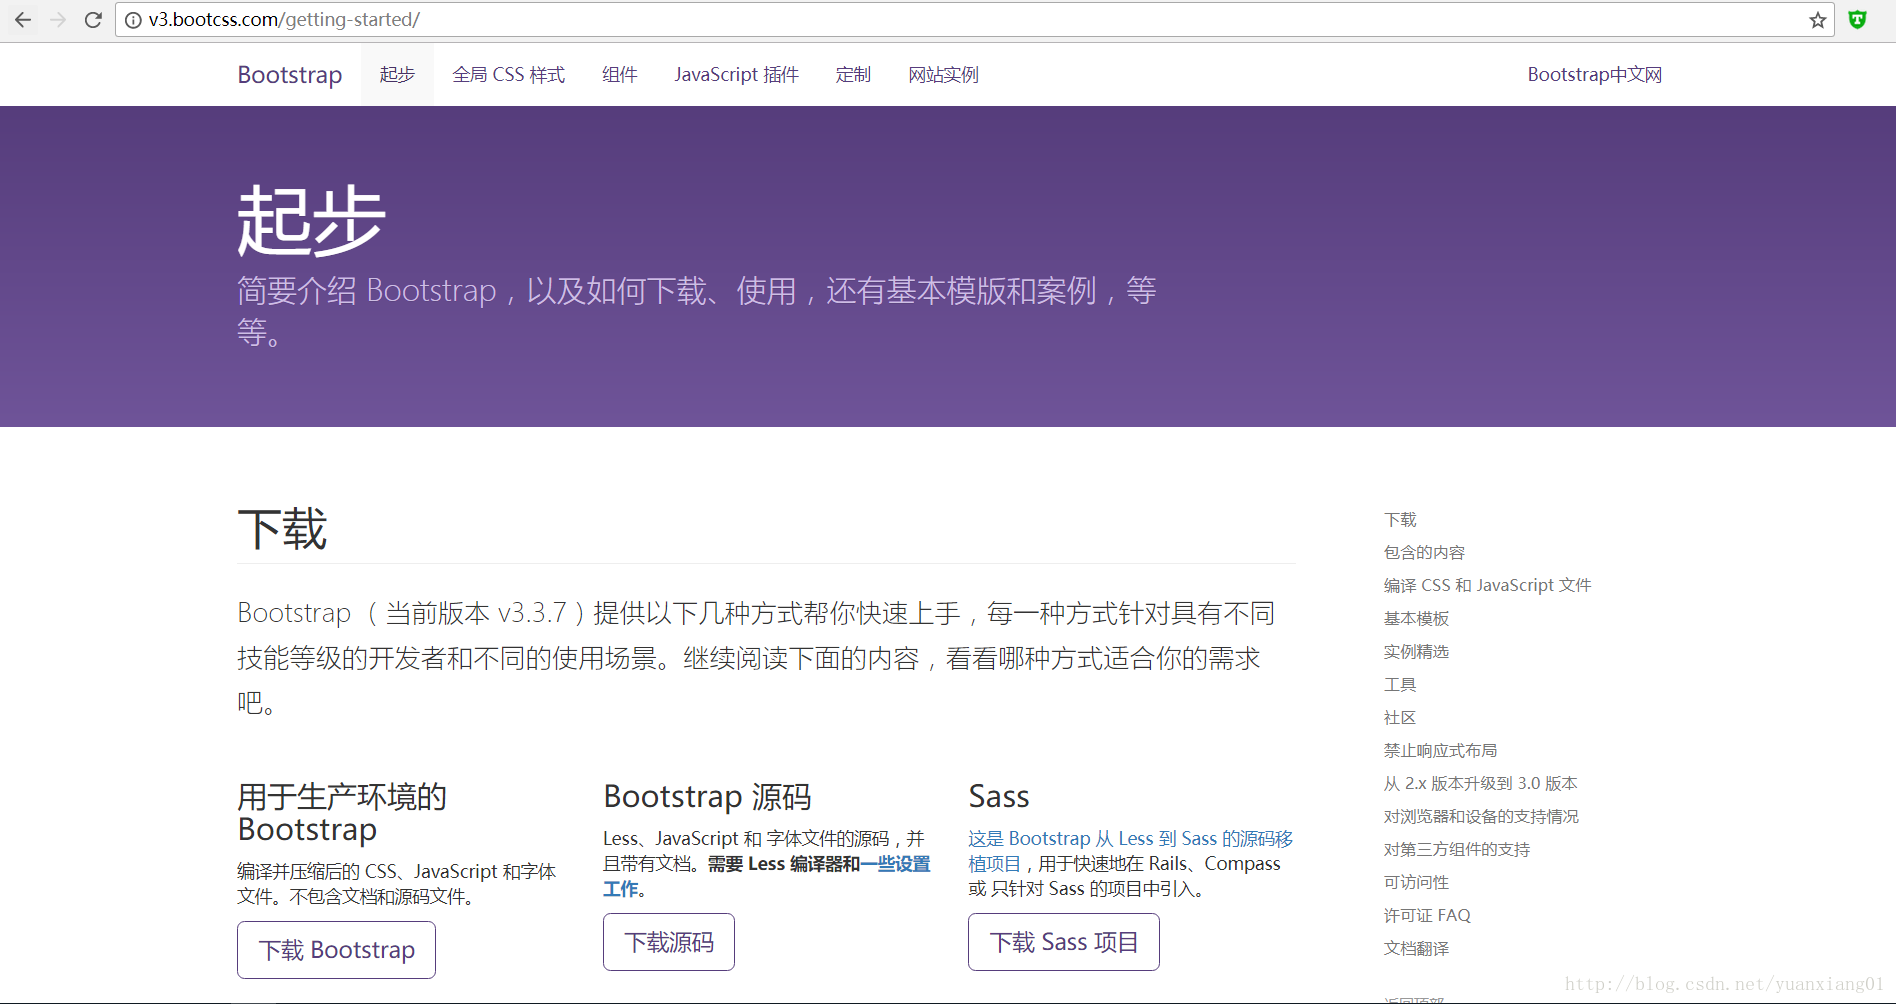Screen dimensions: 1896x1004
Task: Reload the page with refresh icon
Action: [93, 19]
